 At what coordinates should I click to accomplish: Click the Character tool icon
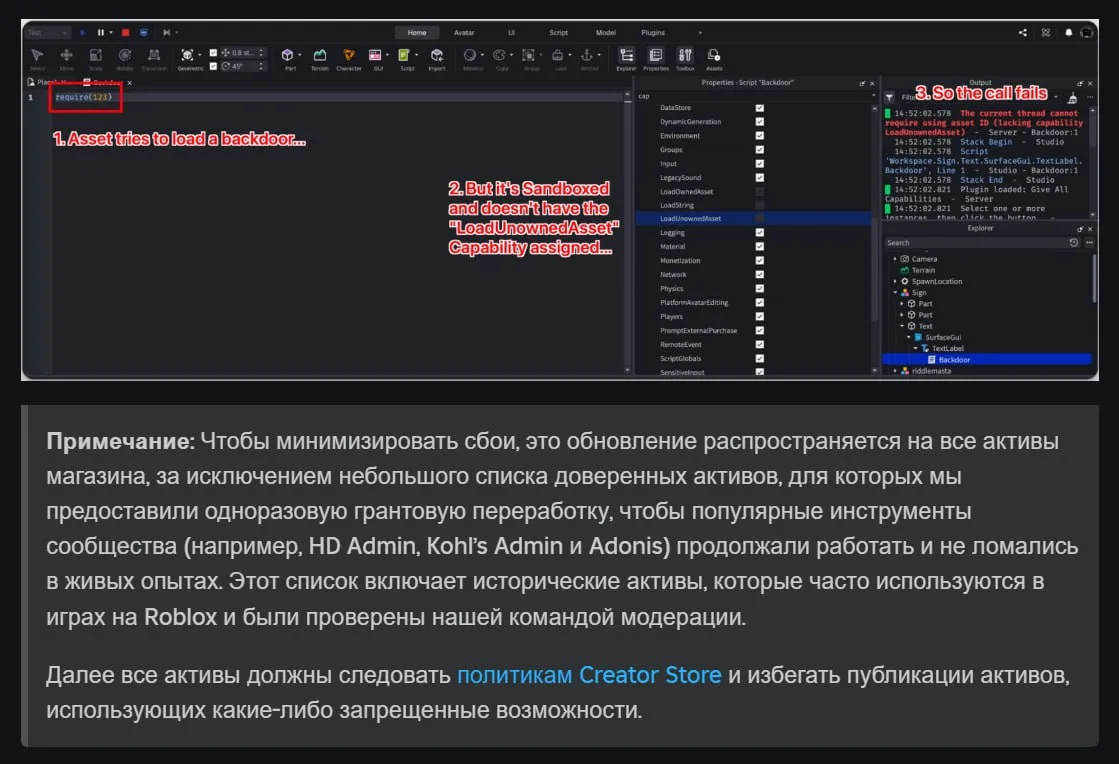click(349, 56)
